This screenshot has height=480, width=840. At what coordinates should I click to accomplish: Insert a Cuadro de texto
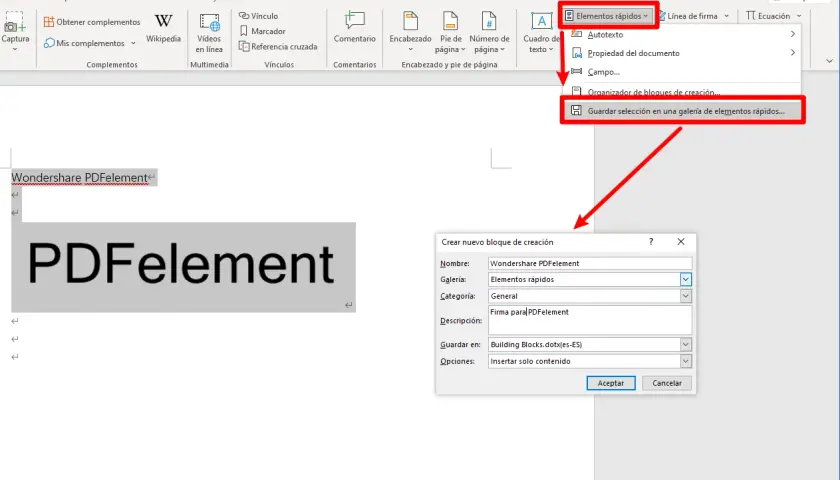pyautogui.click(x=541, y=33)
